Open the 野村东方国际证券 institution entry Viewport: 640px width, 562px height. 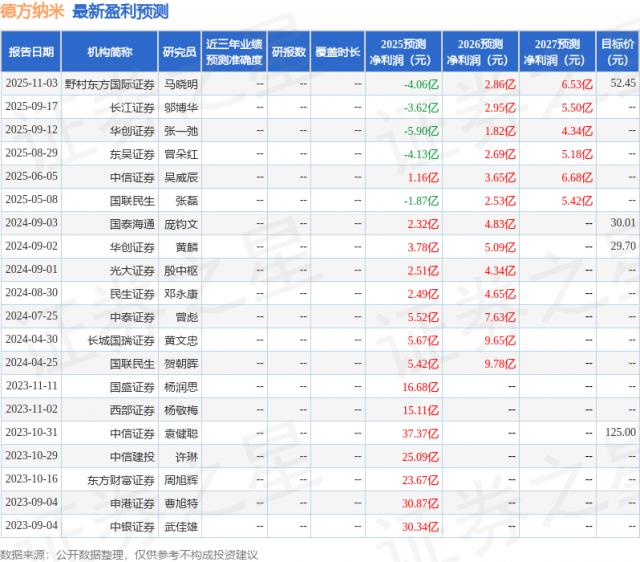pos(109,82)
